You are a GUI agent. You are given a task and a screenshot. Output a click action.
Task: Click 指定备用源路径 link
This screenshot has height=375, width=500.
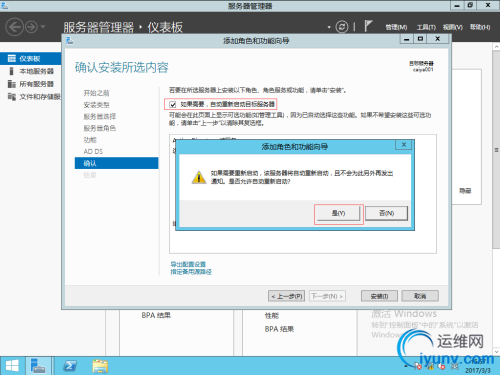pos(191,272)
